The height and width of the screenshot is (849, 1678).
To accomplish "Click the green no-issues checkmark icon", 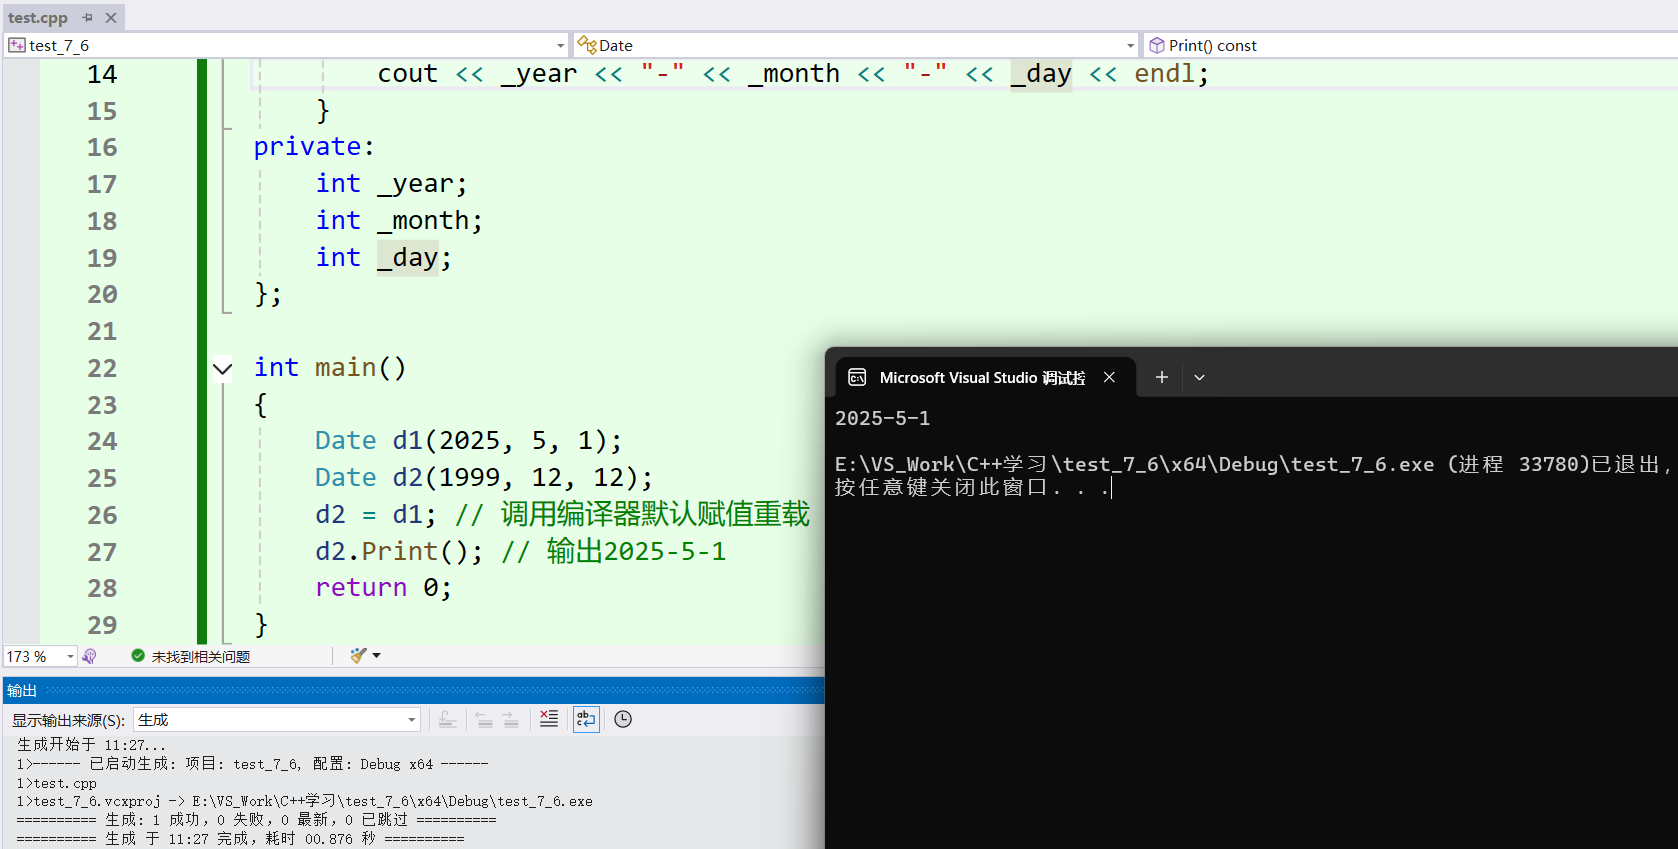I will pos(138,656).
